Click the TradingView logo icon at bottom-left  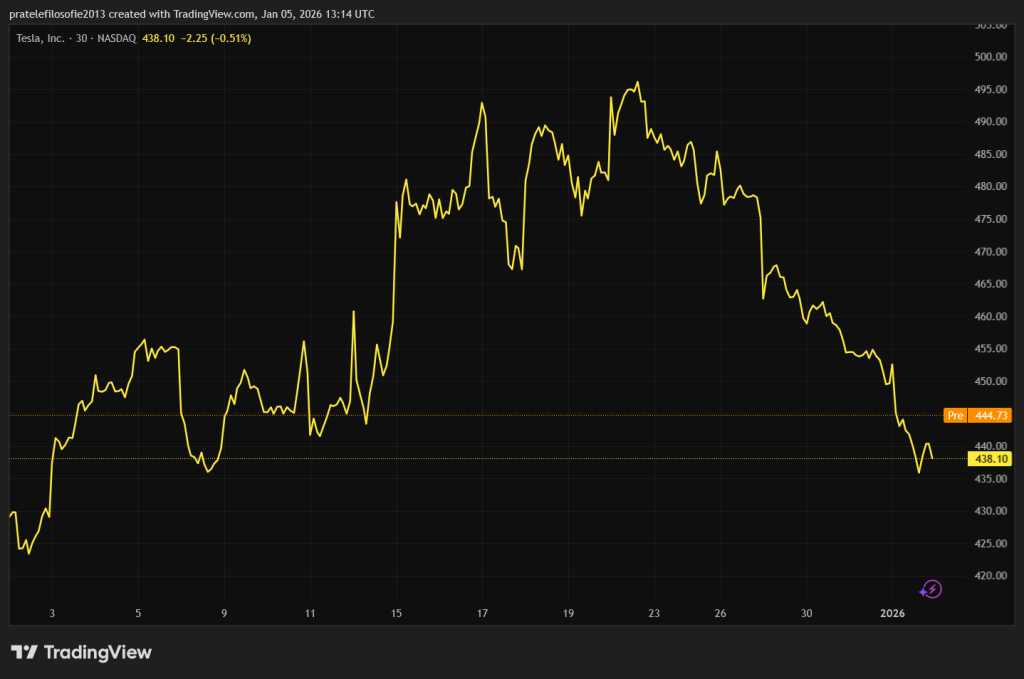point(25,652)
